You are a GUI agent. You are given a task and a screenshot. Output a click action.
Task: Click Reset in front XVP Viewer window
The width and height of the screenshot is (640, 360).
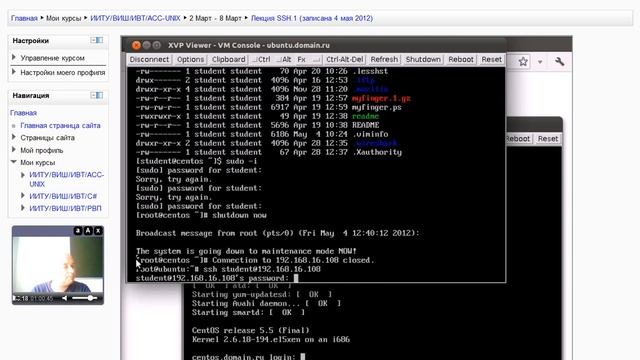(491, 60)
